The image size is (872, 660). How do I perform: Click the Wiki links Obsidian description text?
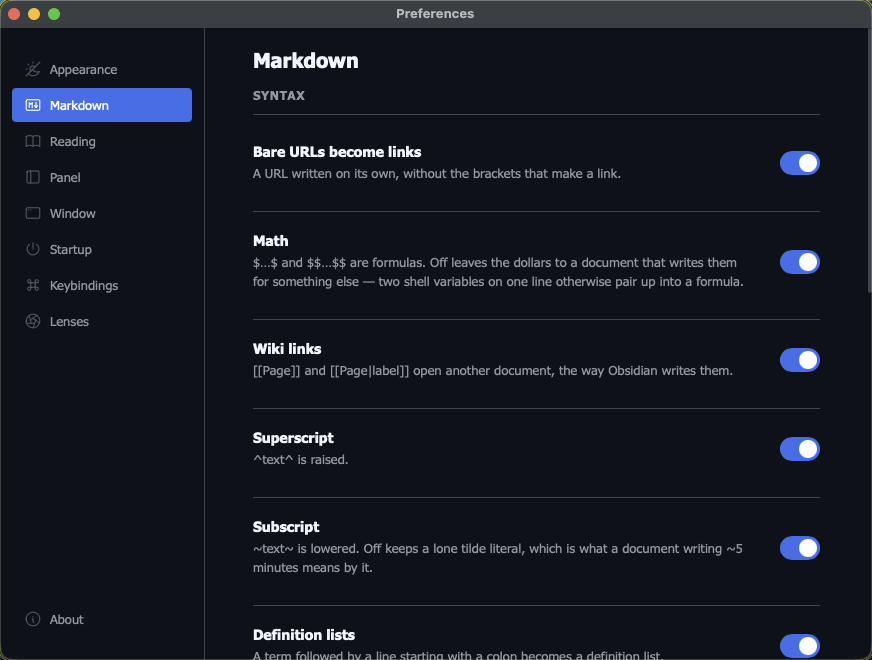(493, 371)
